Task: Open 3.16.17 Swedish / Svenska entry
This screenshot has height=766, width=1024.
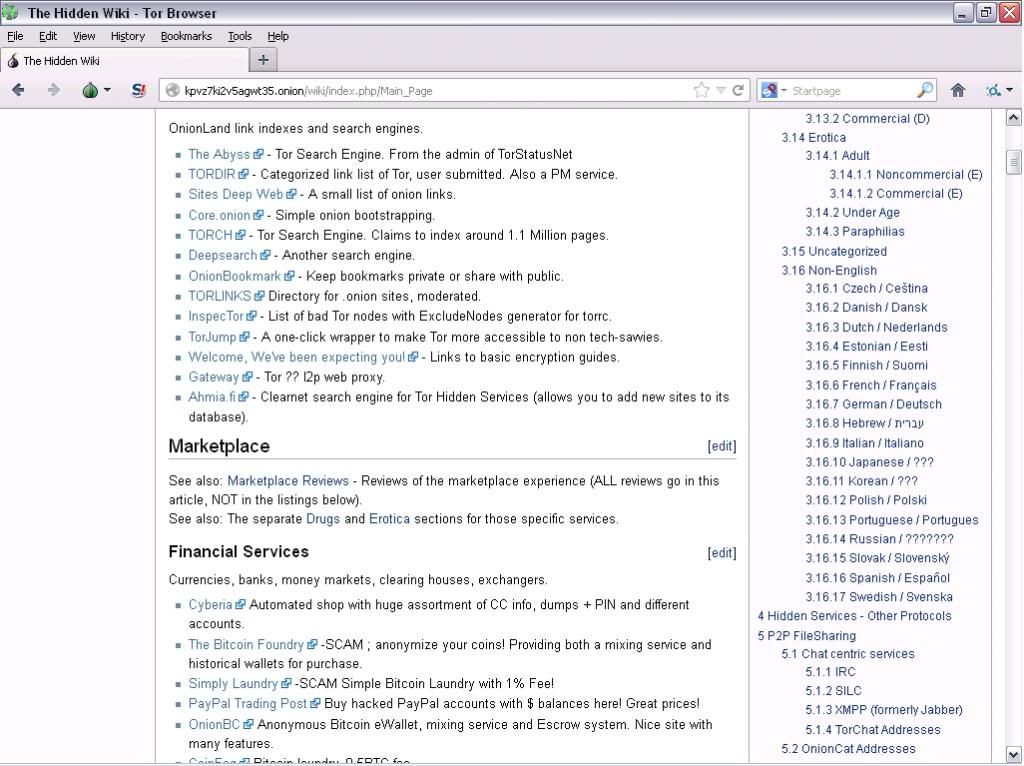Action: 879,596
